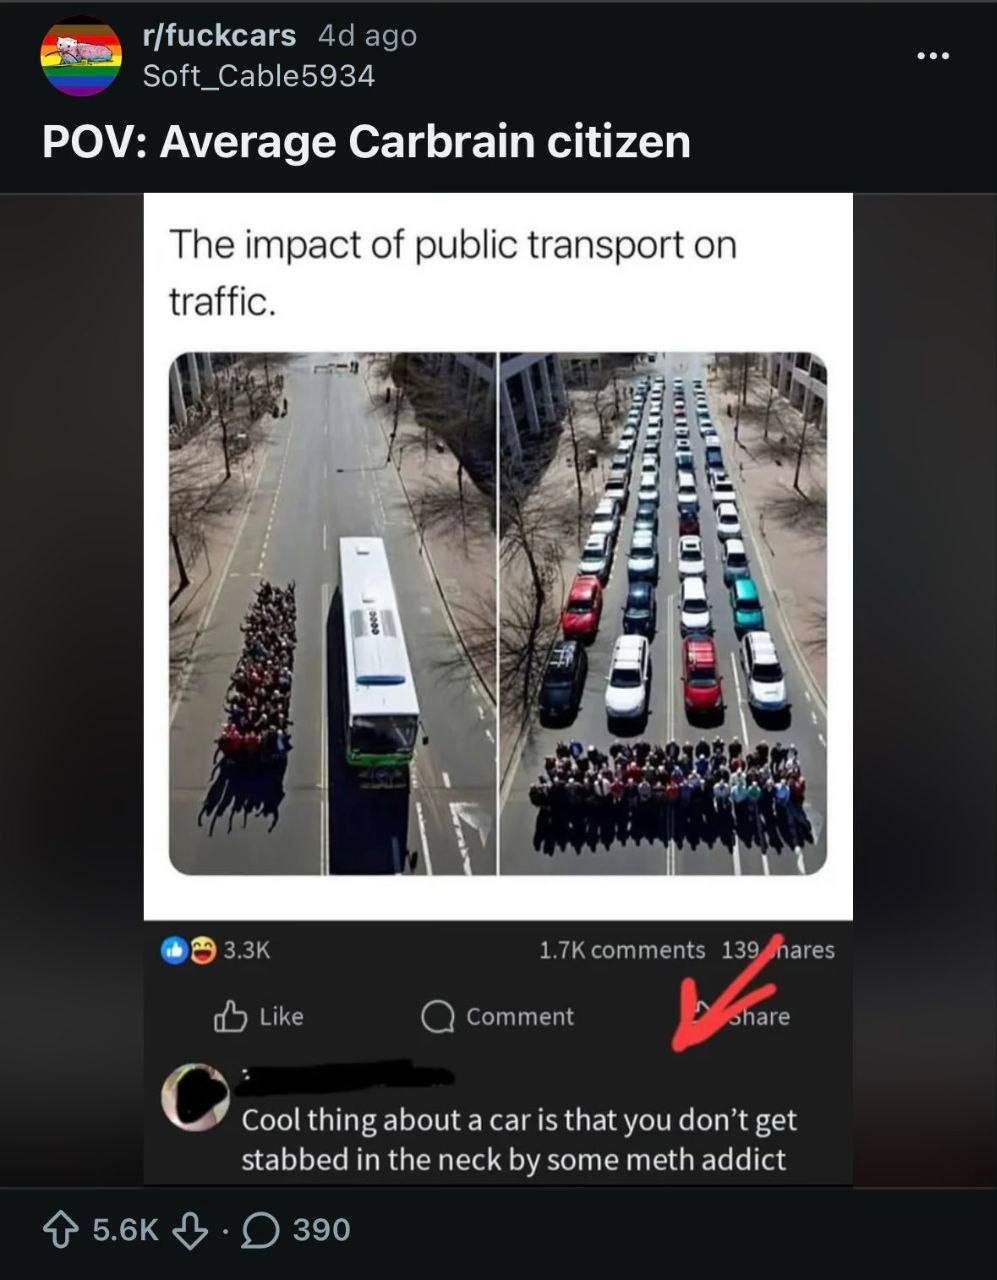Open the post title 'POV: Average Carbrain citizen'
Viewport: 997px width, 1280px height.
pos(366,142)
